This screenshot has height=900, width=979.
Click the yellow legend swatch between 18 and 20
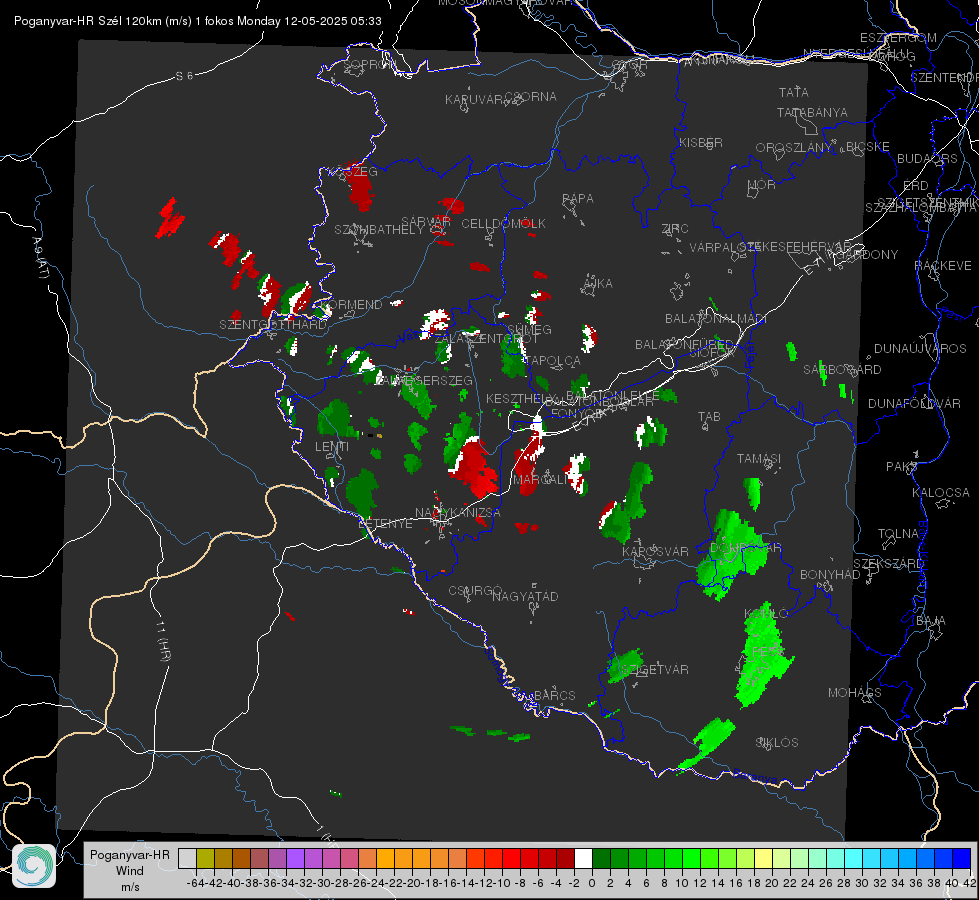tap(763, 858)
